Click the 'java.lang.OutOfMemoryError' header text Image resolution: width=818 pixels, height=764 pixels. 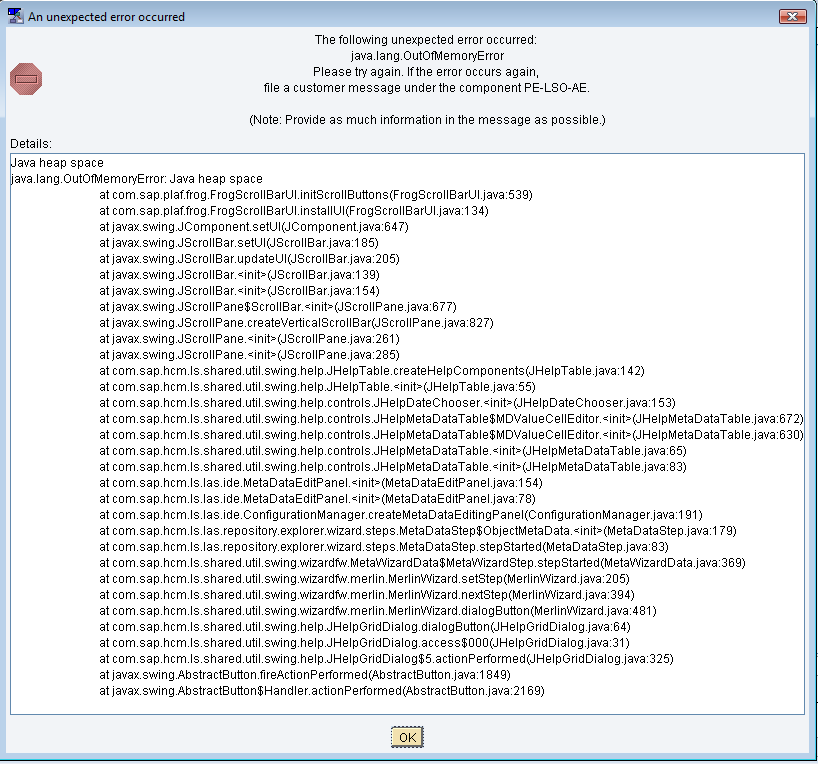pos(427,56)
